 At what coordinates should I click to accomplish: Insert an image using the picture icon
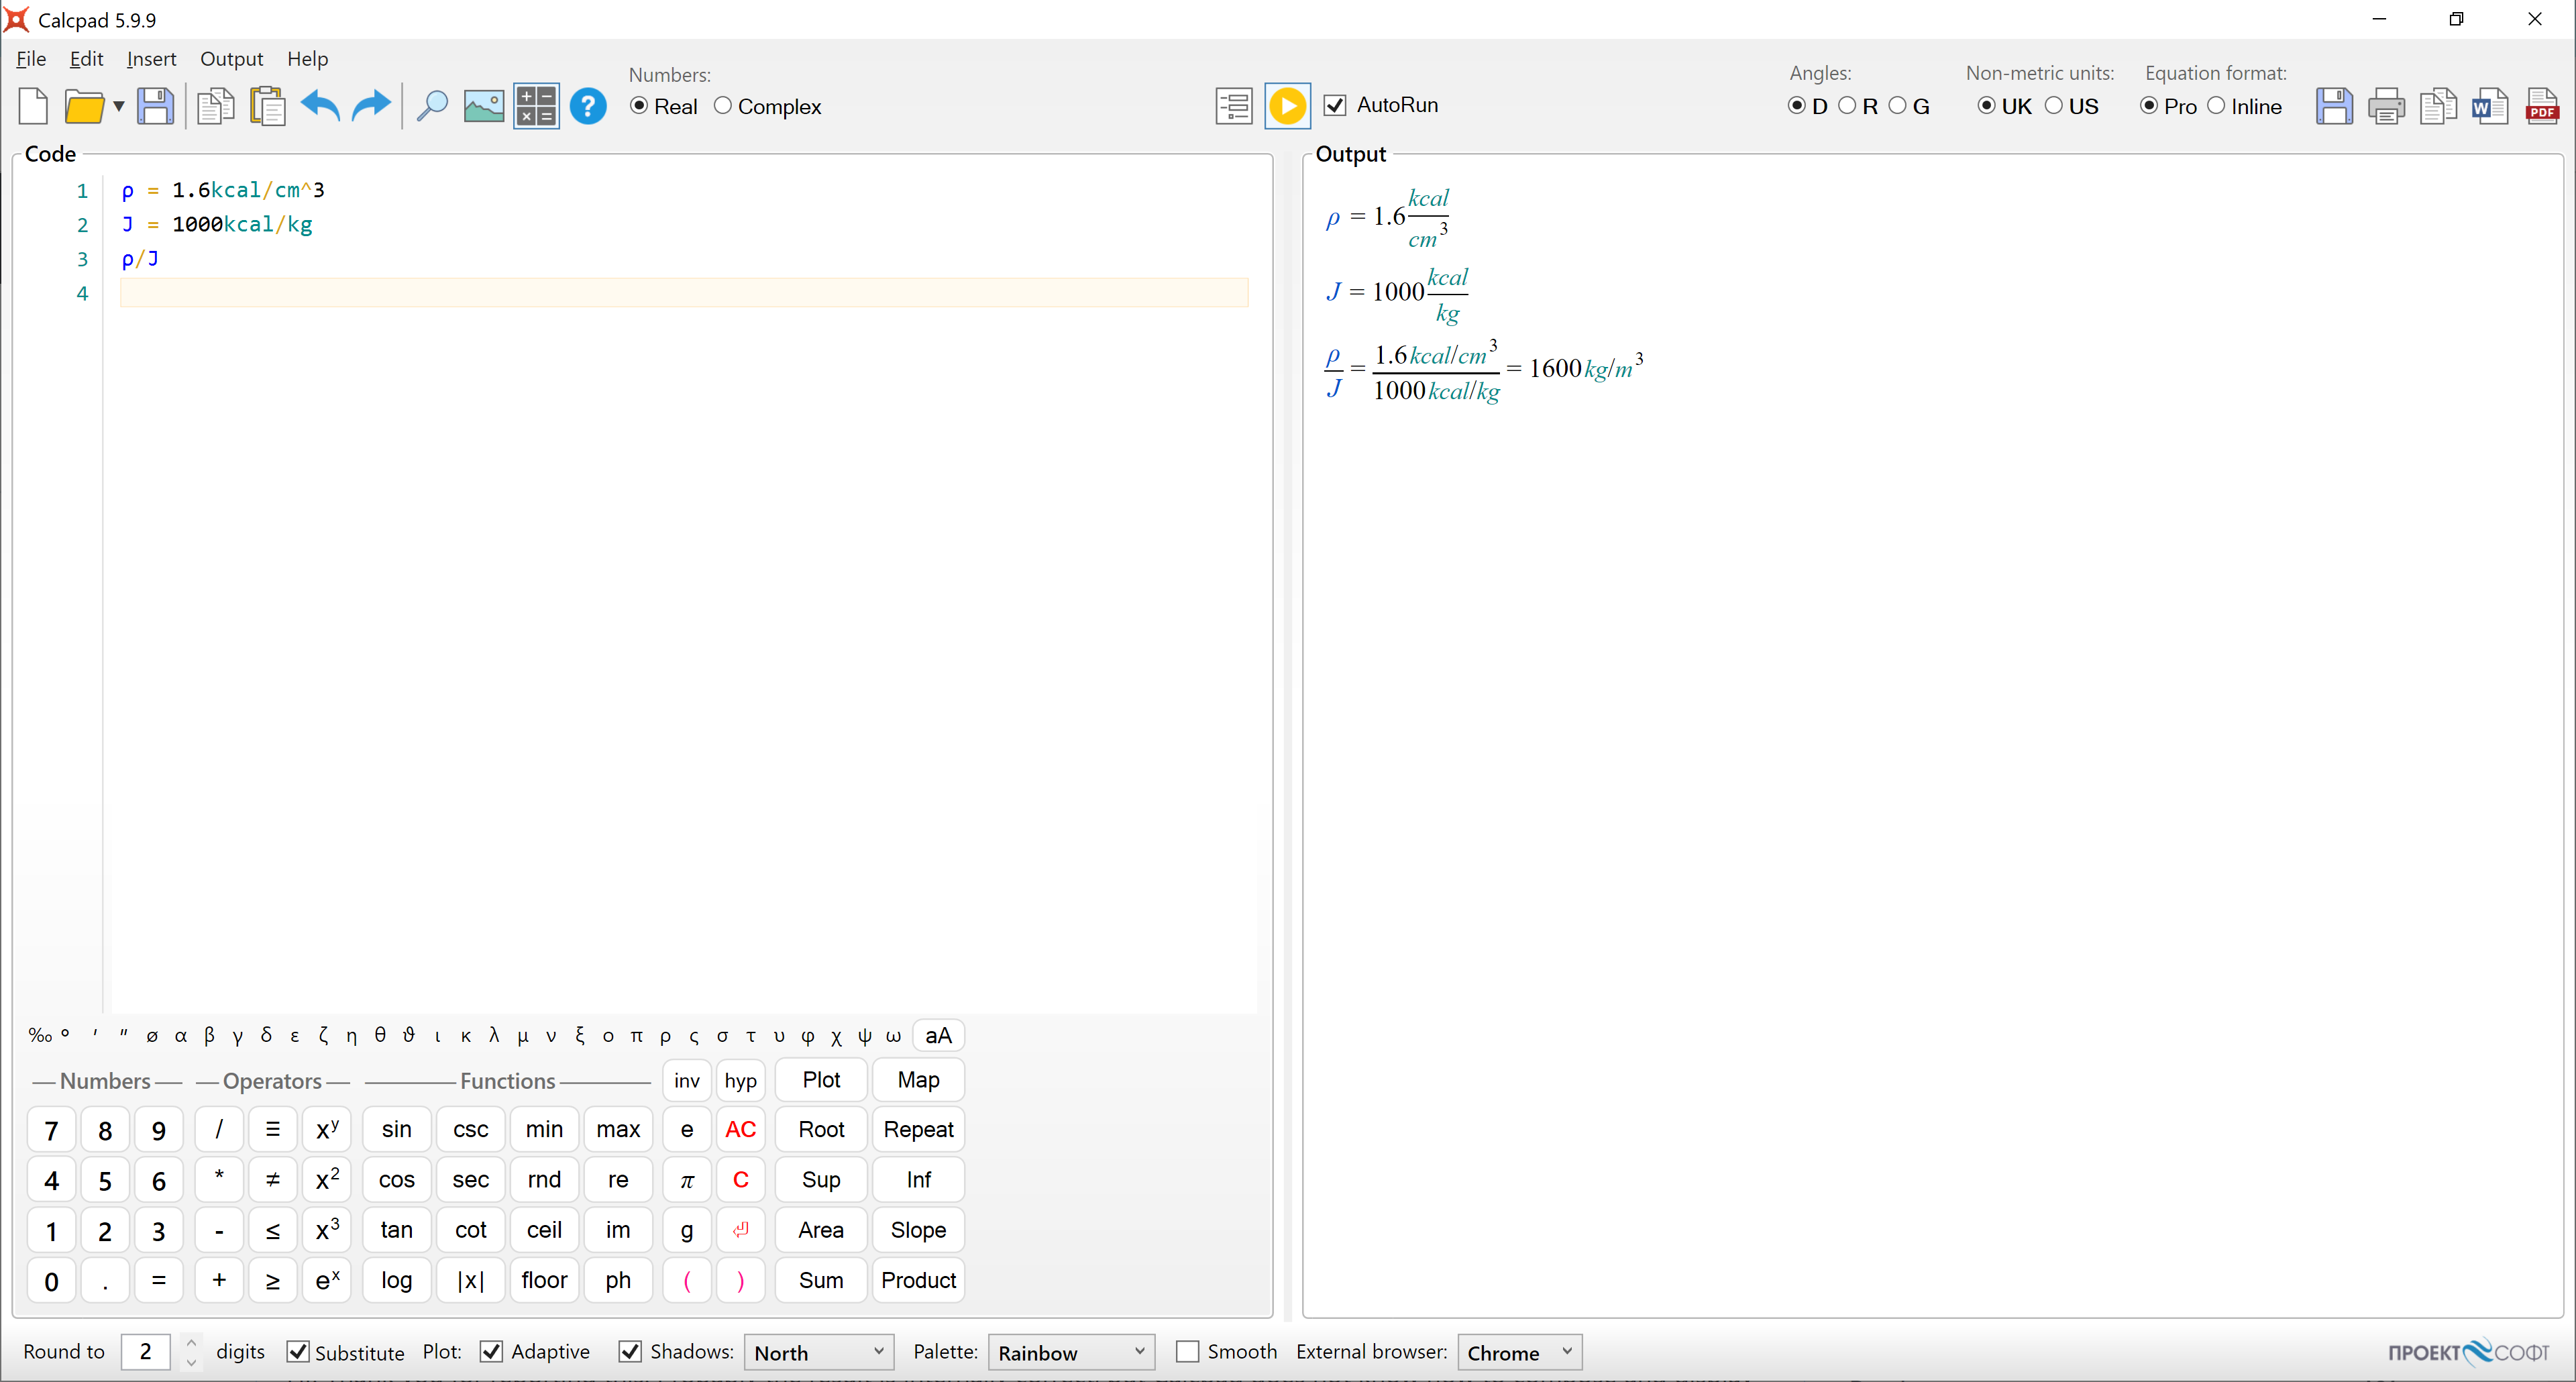483,105
